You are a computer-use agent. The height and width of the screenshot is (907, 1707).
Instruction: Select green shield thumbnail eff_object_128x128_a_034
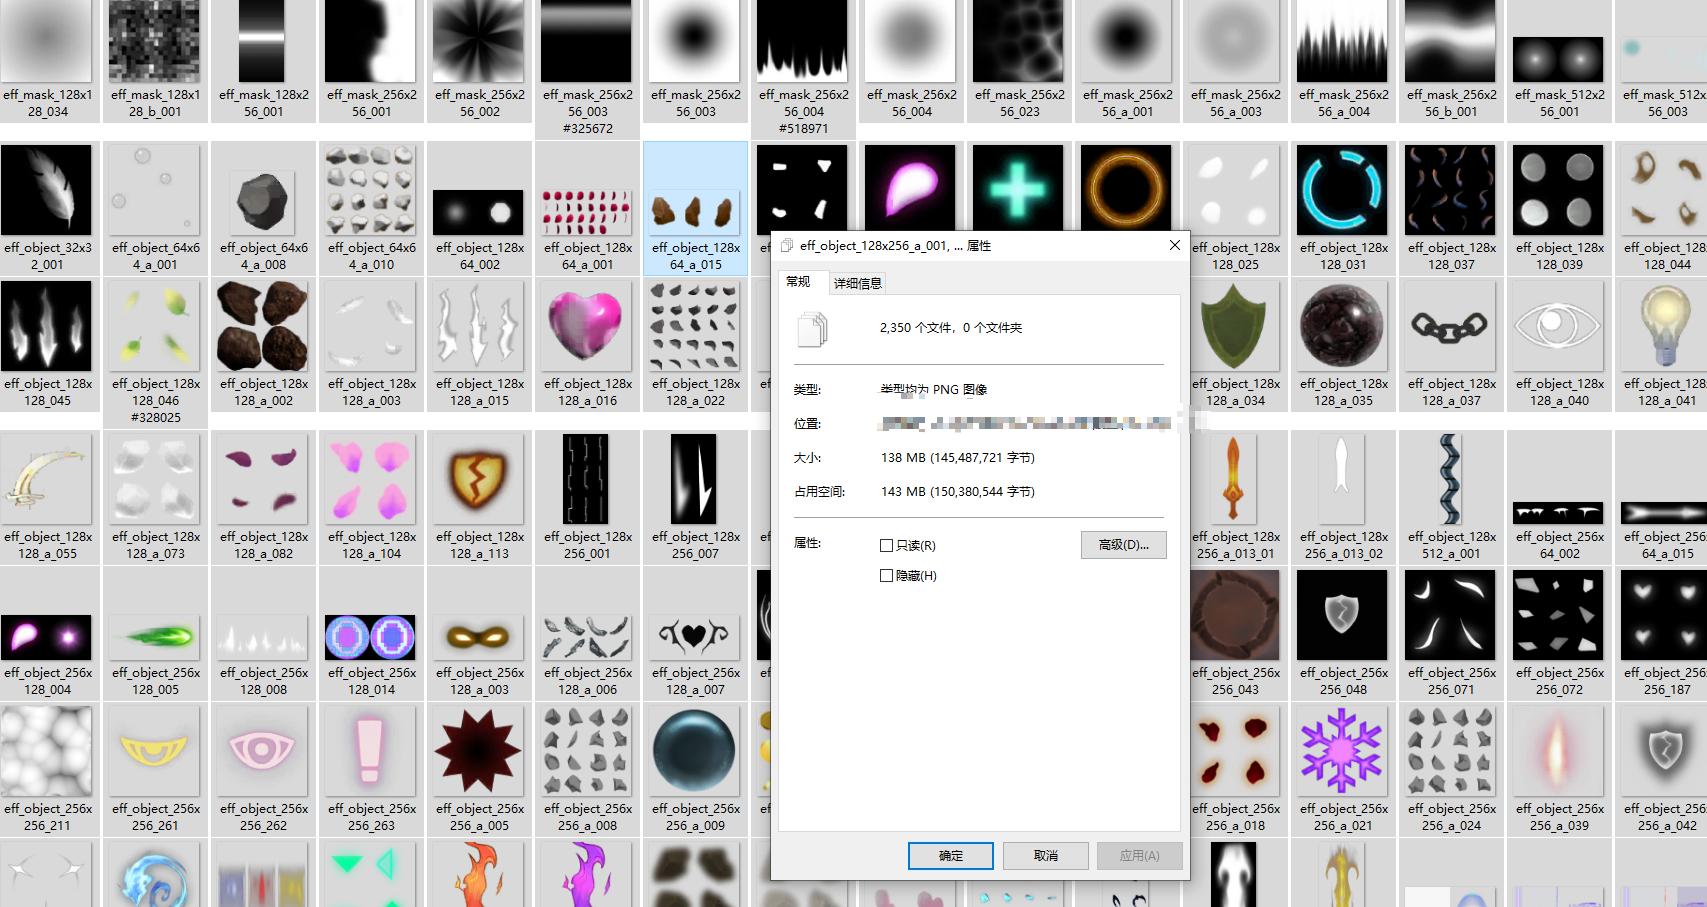click(1234, 326)
